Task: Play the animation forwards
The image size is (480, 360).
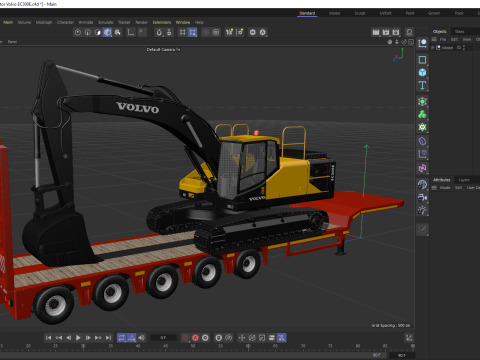Action: pyautogui.click(x=78, y=338)
